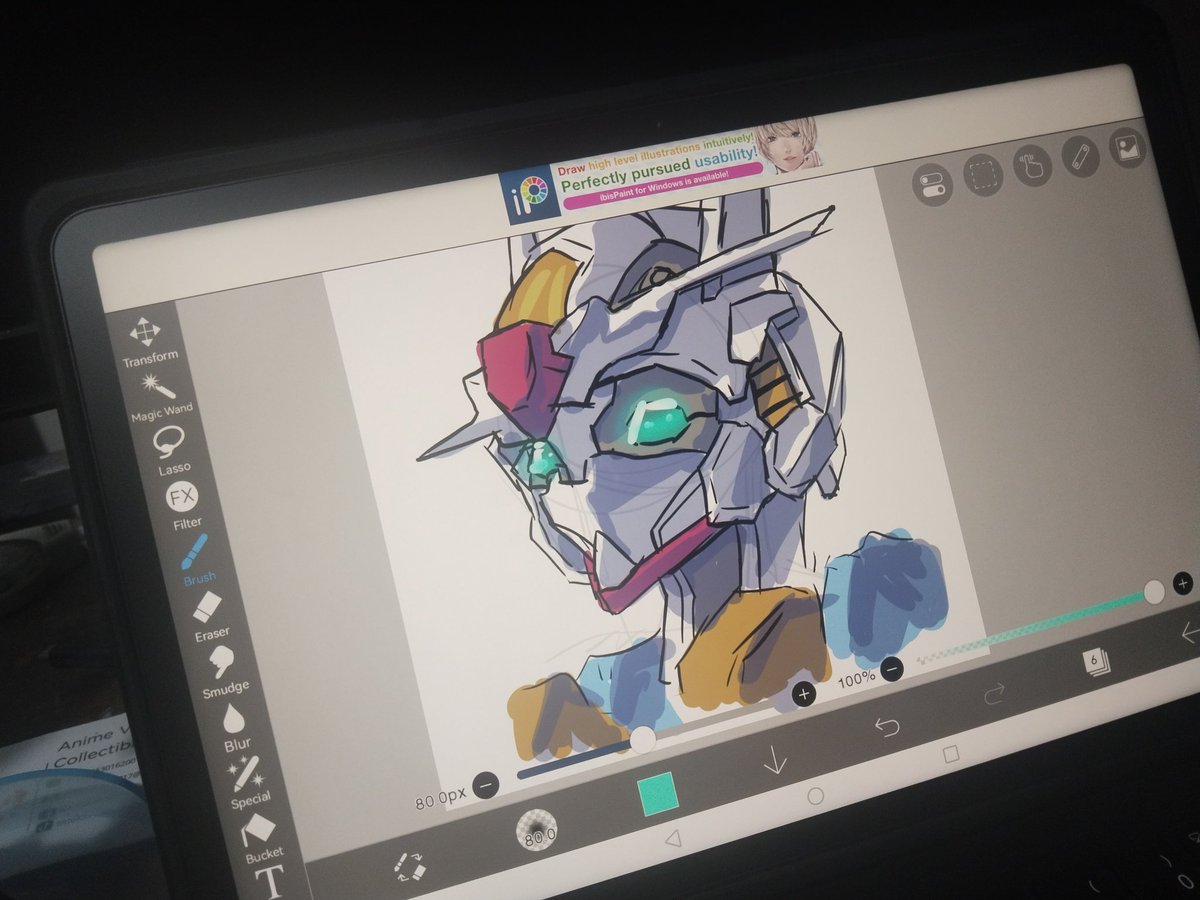Open the Layers panel showing 6
This screenshot has height=900, width=1200.
point(1095,663)
